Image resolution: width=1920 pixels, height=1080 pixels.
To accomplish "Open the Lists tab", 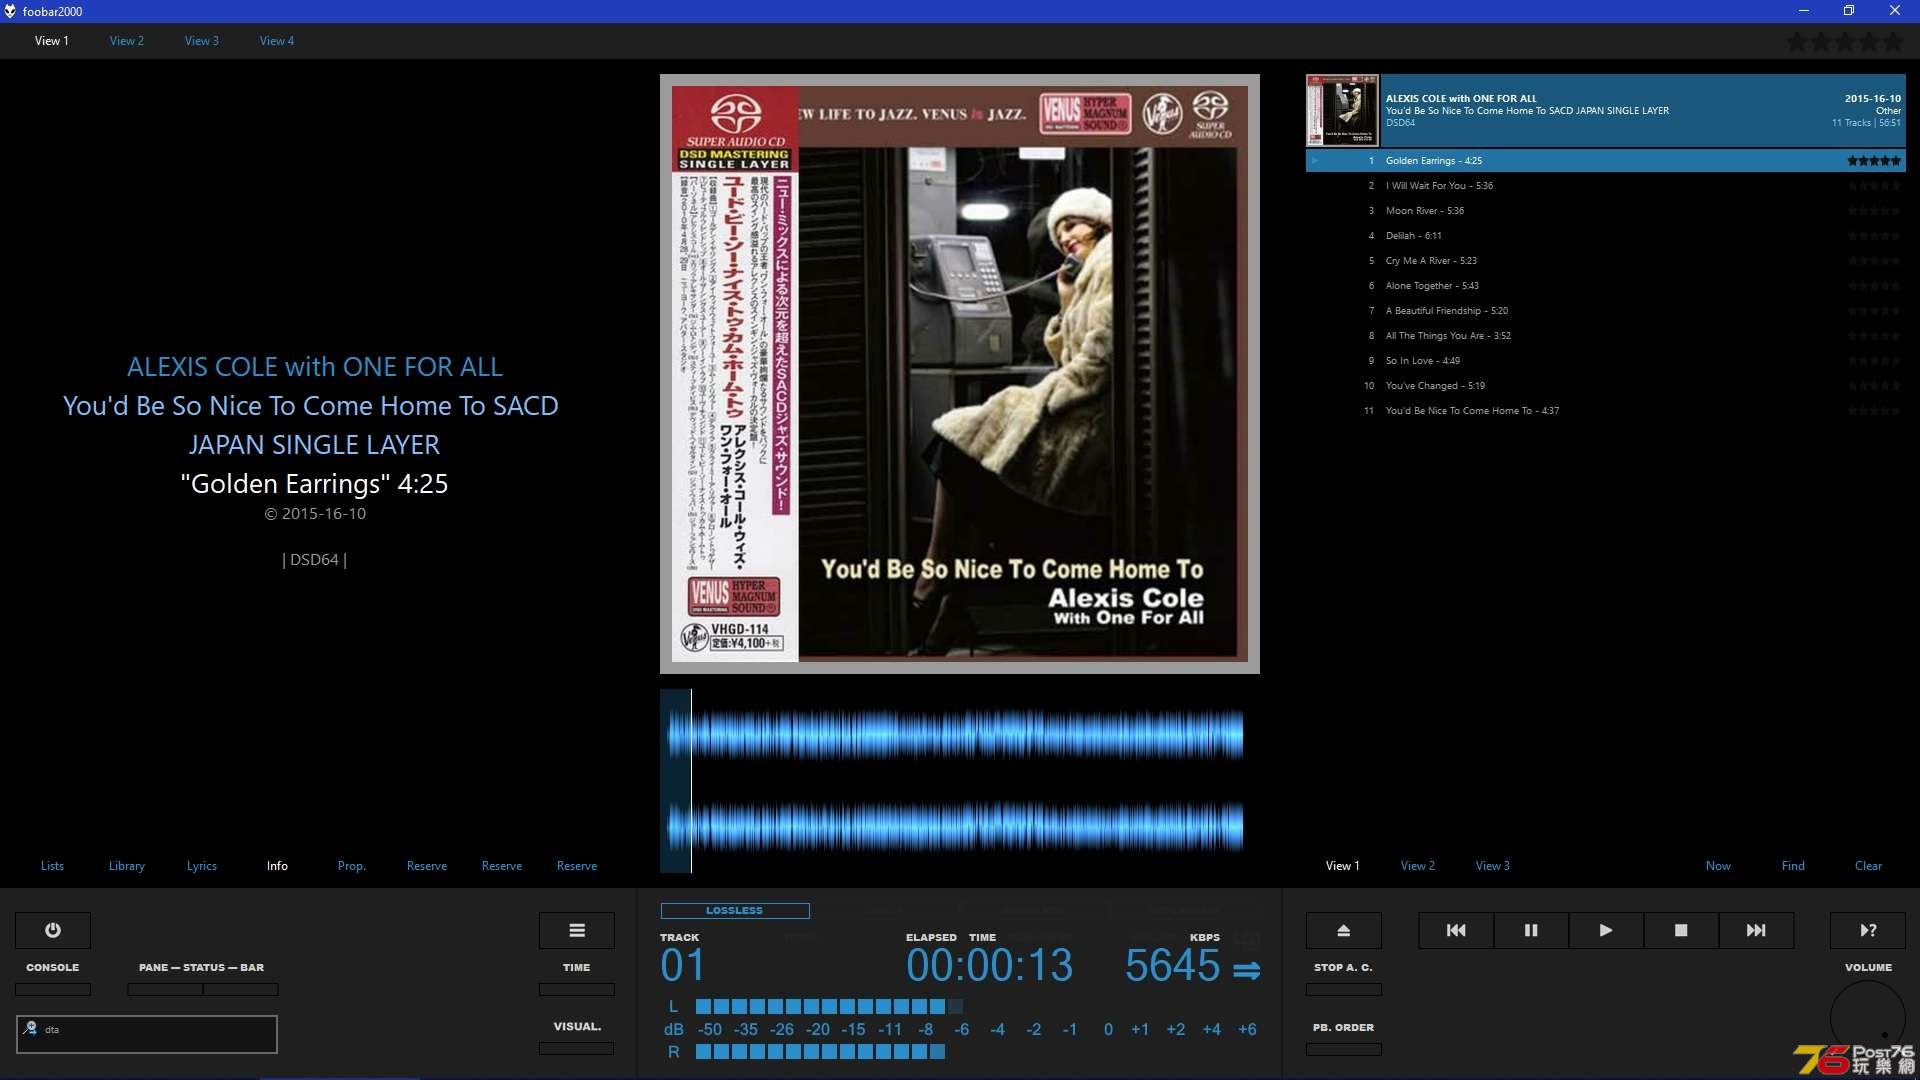I will 52,866.
